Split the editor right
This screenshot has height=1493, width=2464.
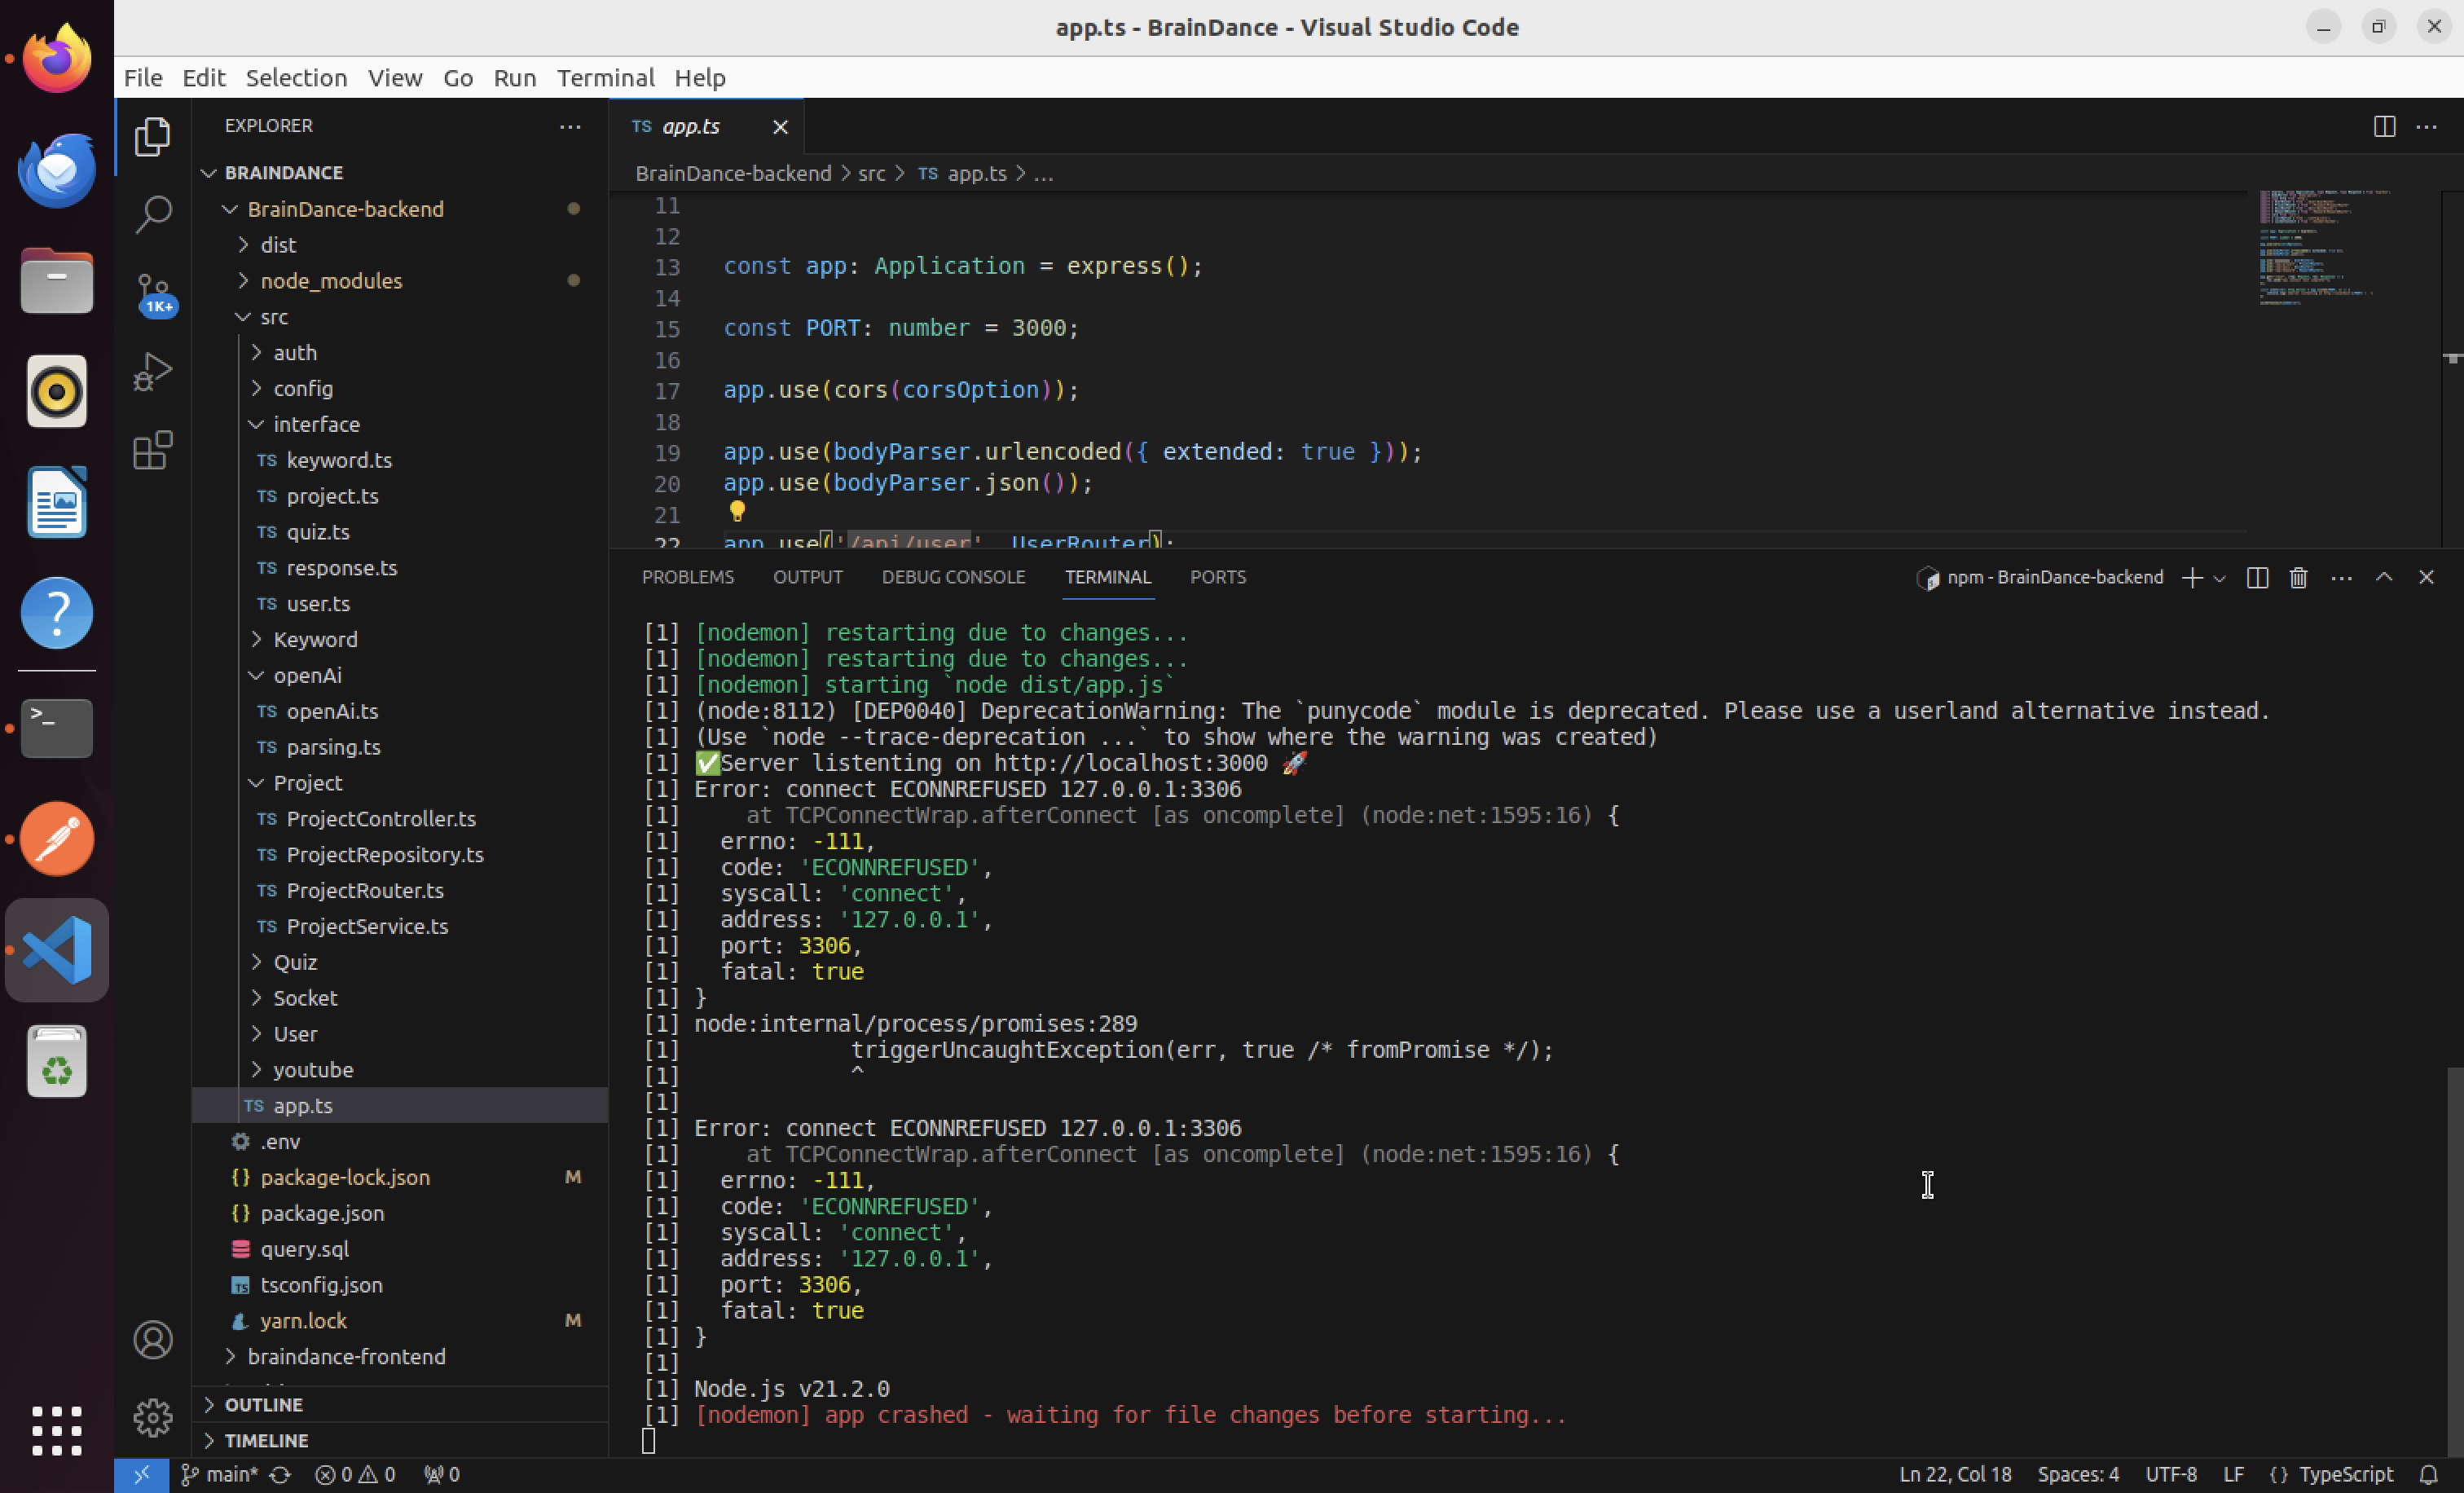tap(2384, 126)
